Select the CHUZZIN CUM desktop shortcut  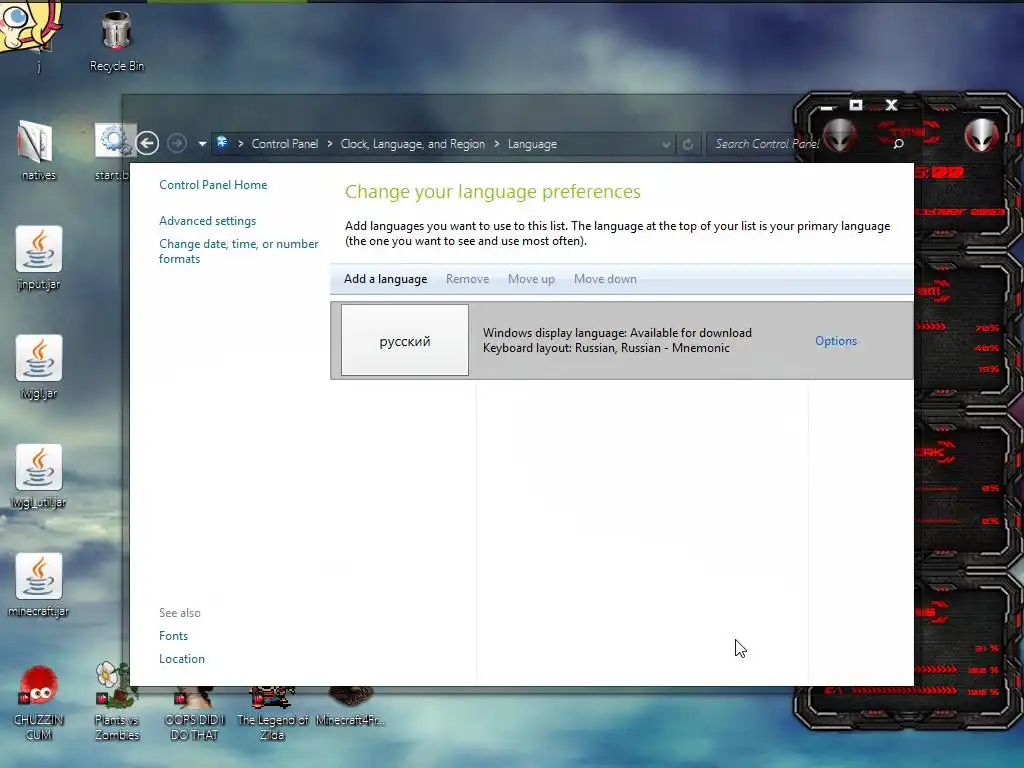(39, 704)
